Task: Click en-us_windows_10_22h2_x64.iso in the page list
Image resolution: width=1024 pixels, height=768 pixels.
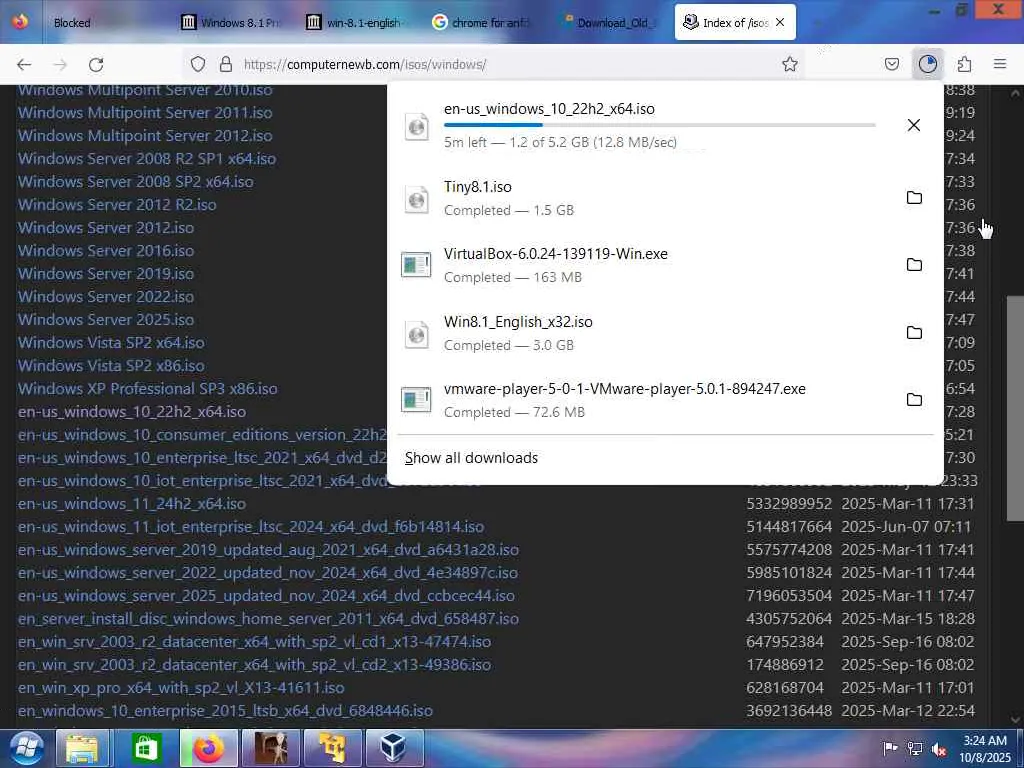Action: click(132, 411)
